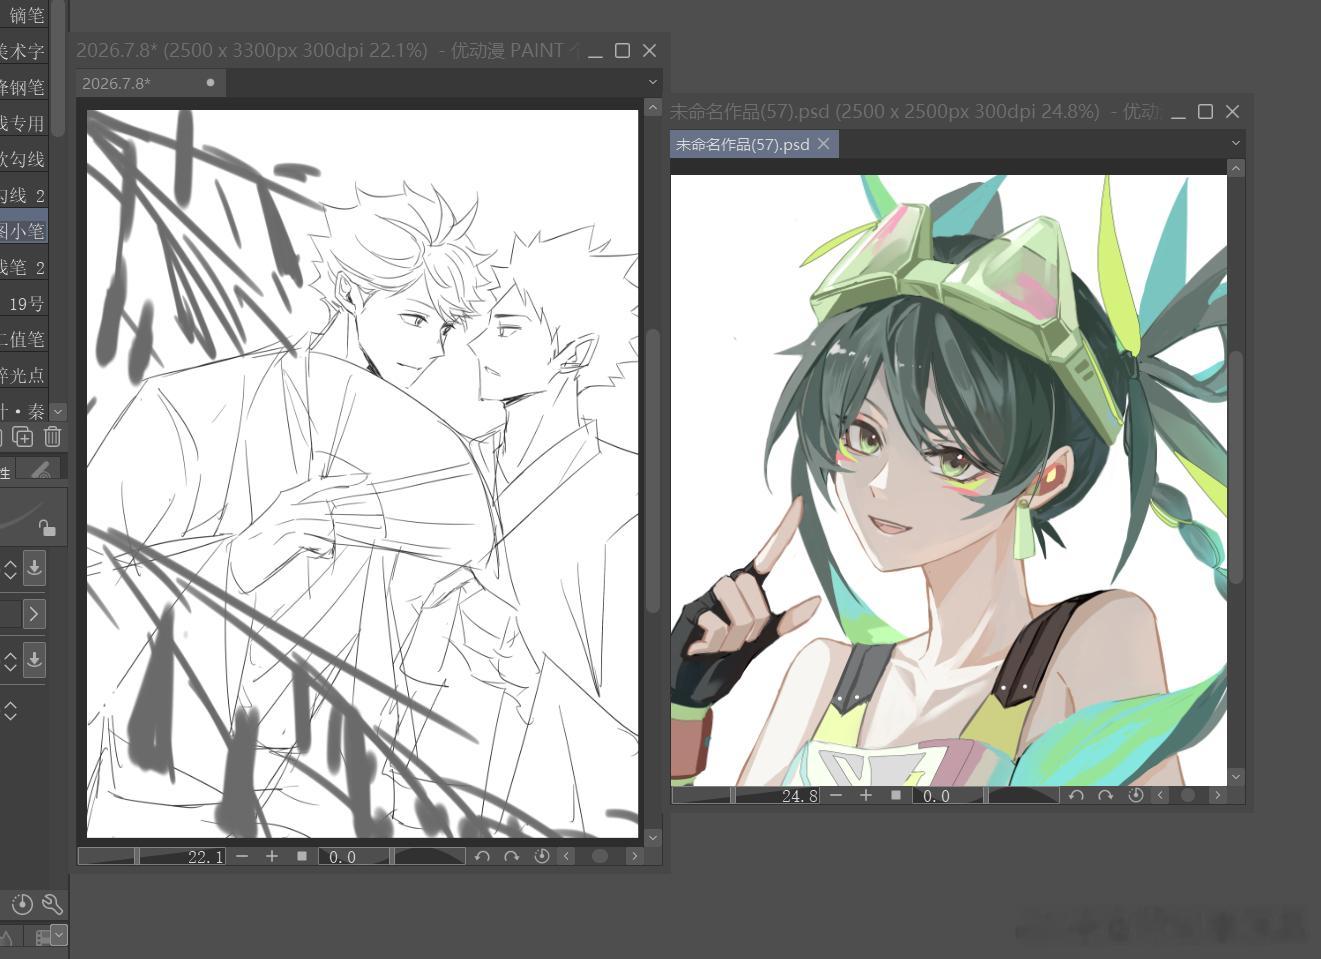The height and width of the screenshot is (959, 1321).
Task: Click the colored character artwork canvas
Action: pos(948,480)
